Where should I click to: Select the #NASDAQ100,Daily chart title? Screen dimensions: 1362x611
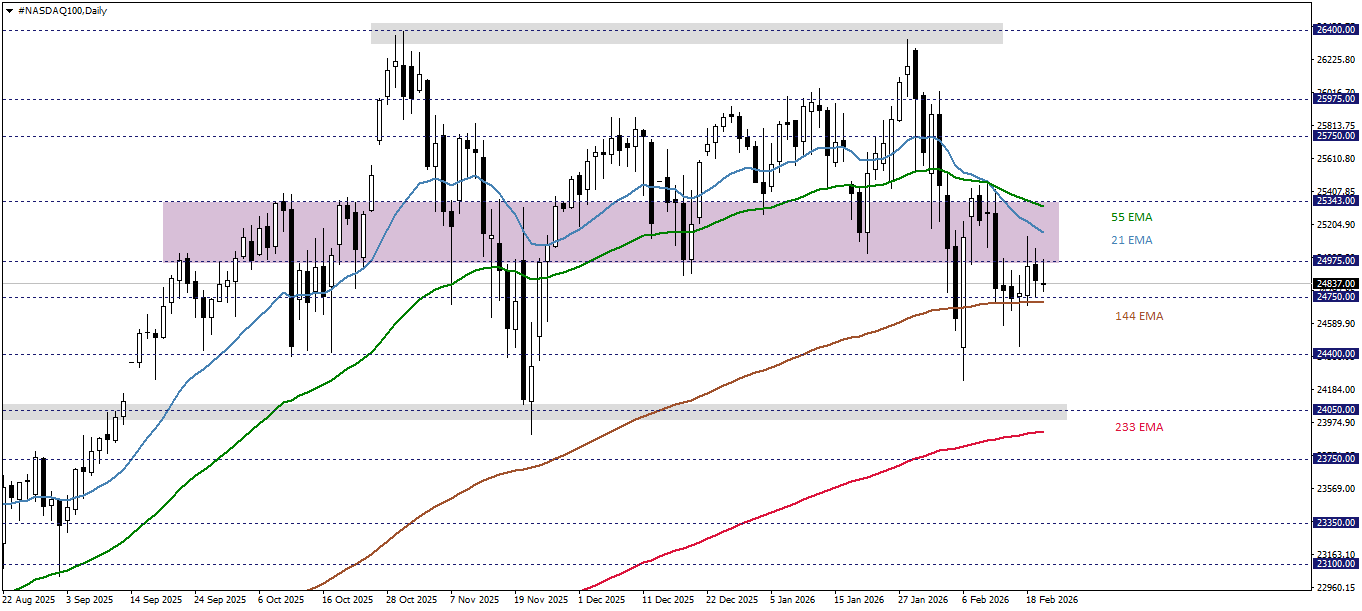[60, 11]
